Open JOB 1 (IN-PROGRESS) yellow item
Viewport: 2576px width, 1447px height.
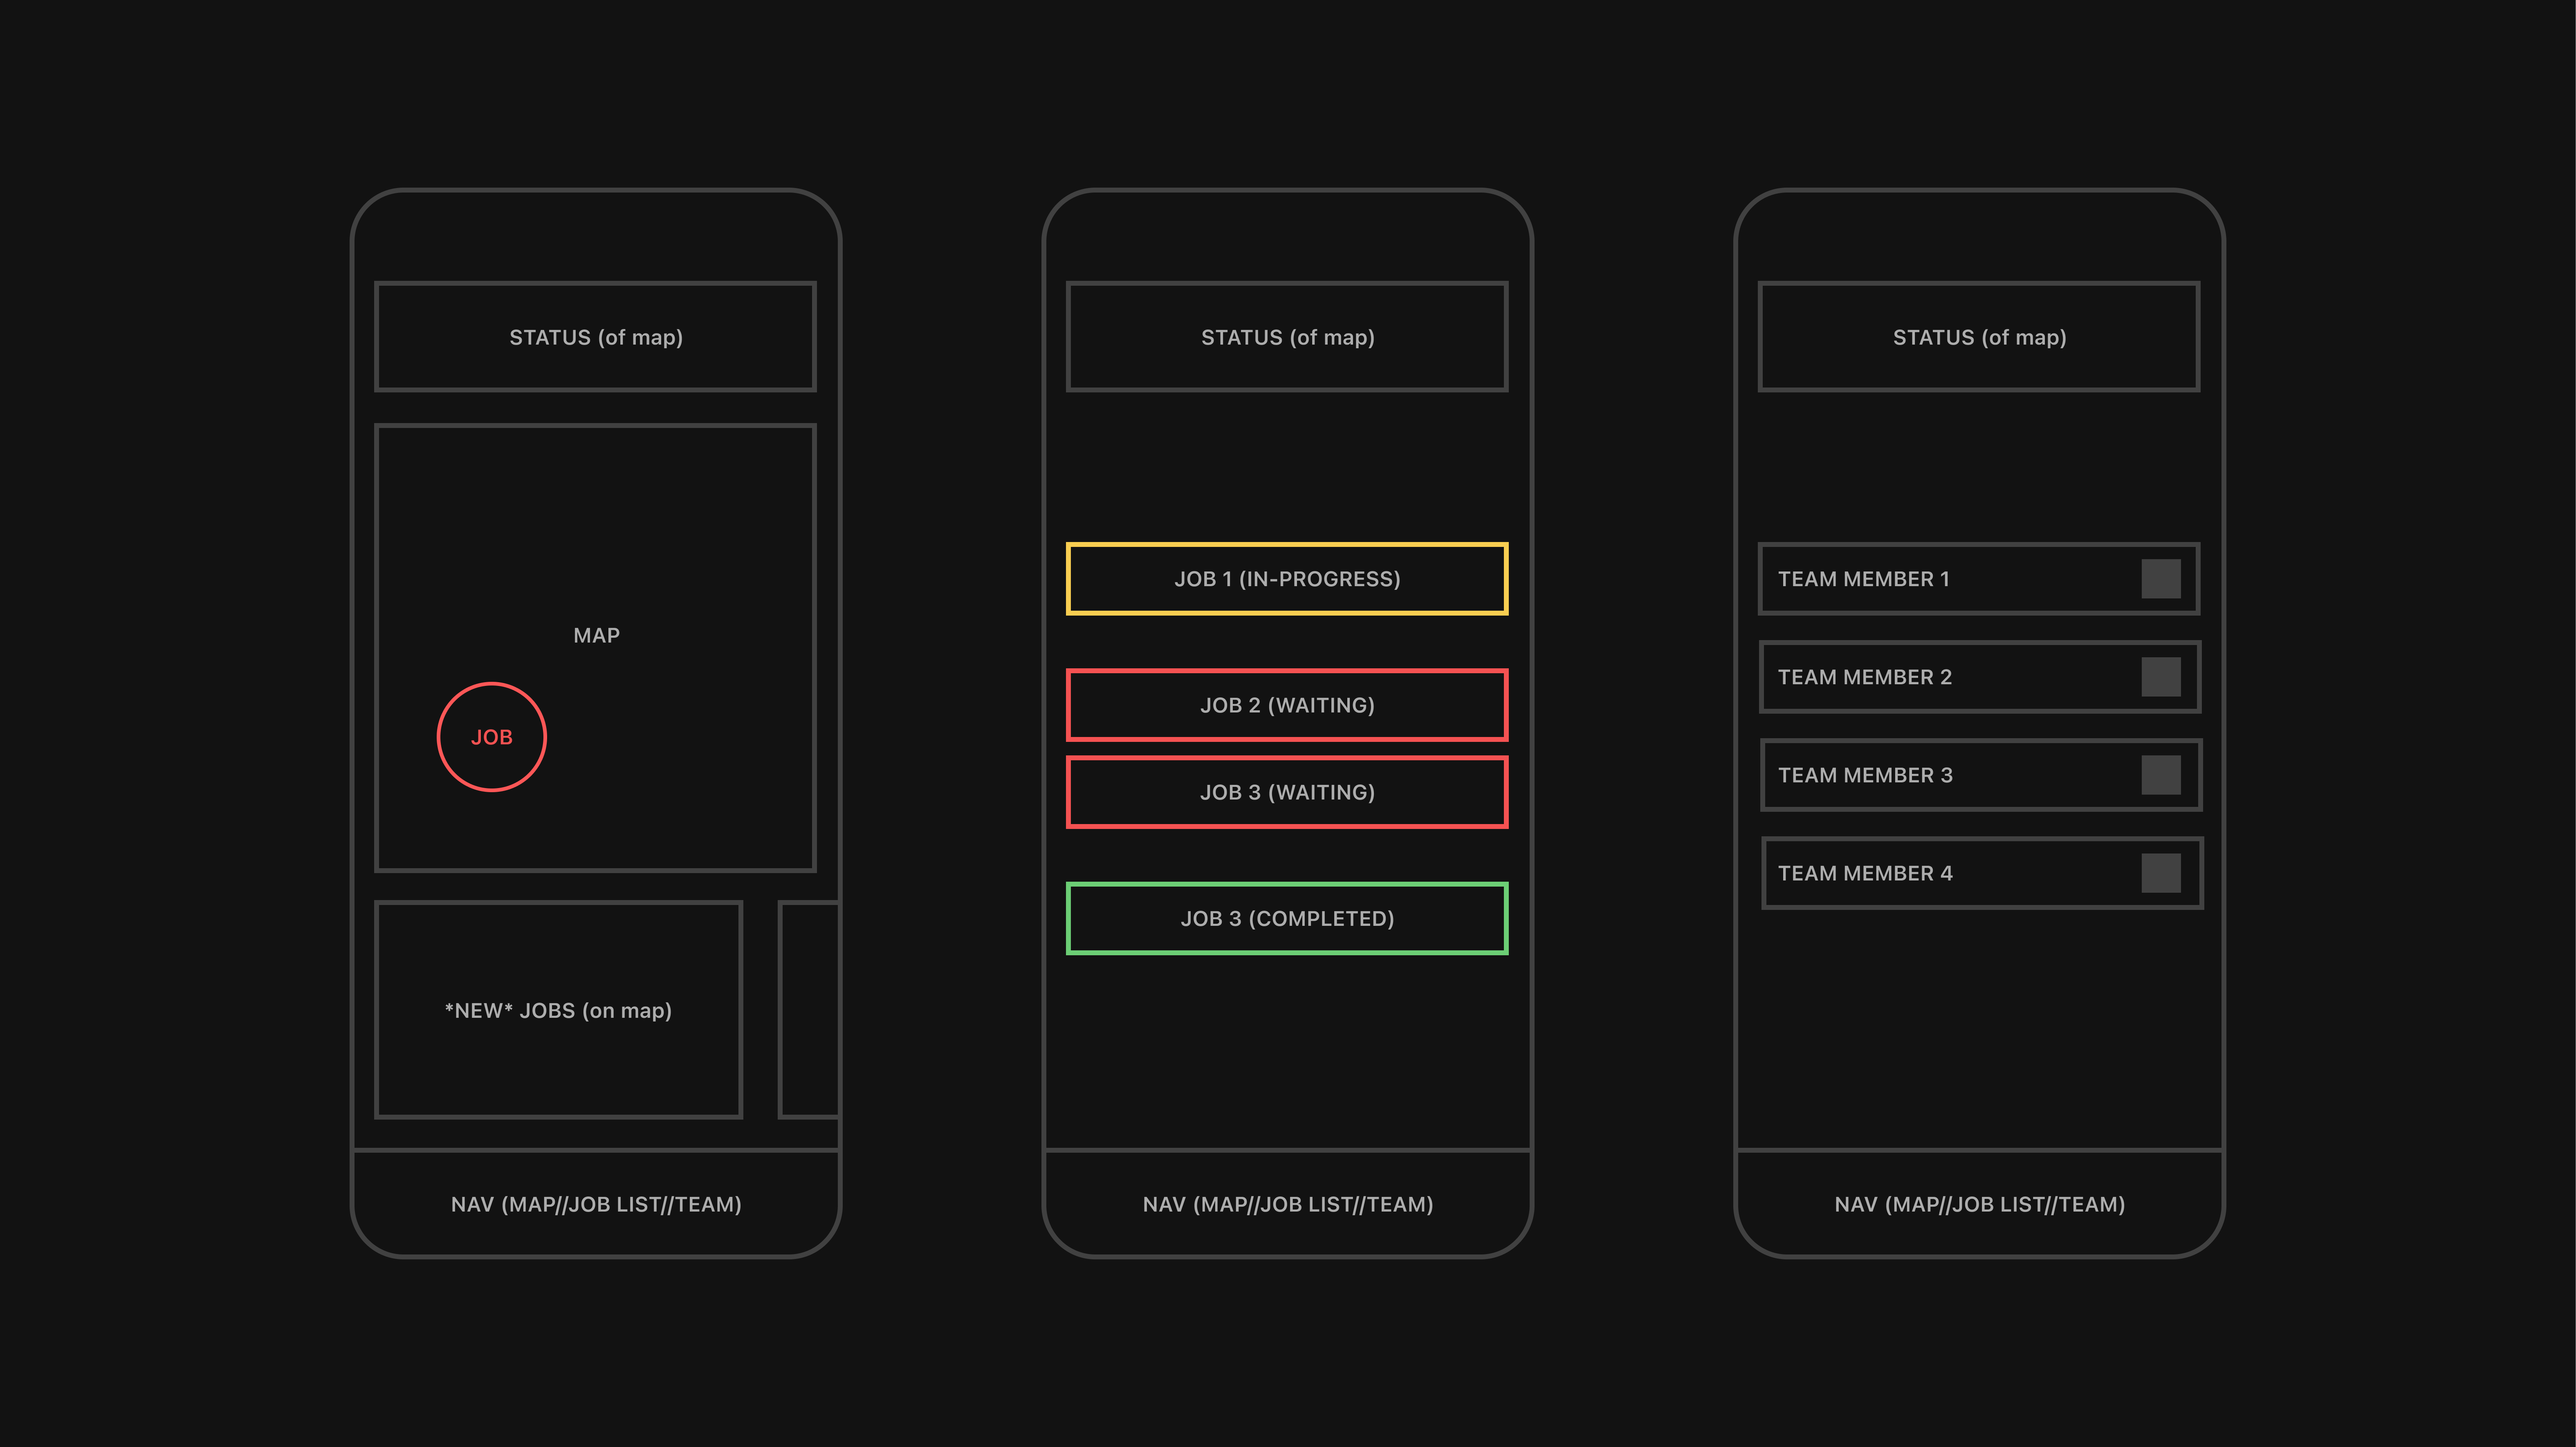point(1287,579)
